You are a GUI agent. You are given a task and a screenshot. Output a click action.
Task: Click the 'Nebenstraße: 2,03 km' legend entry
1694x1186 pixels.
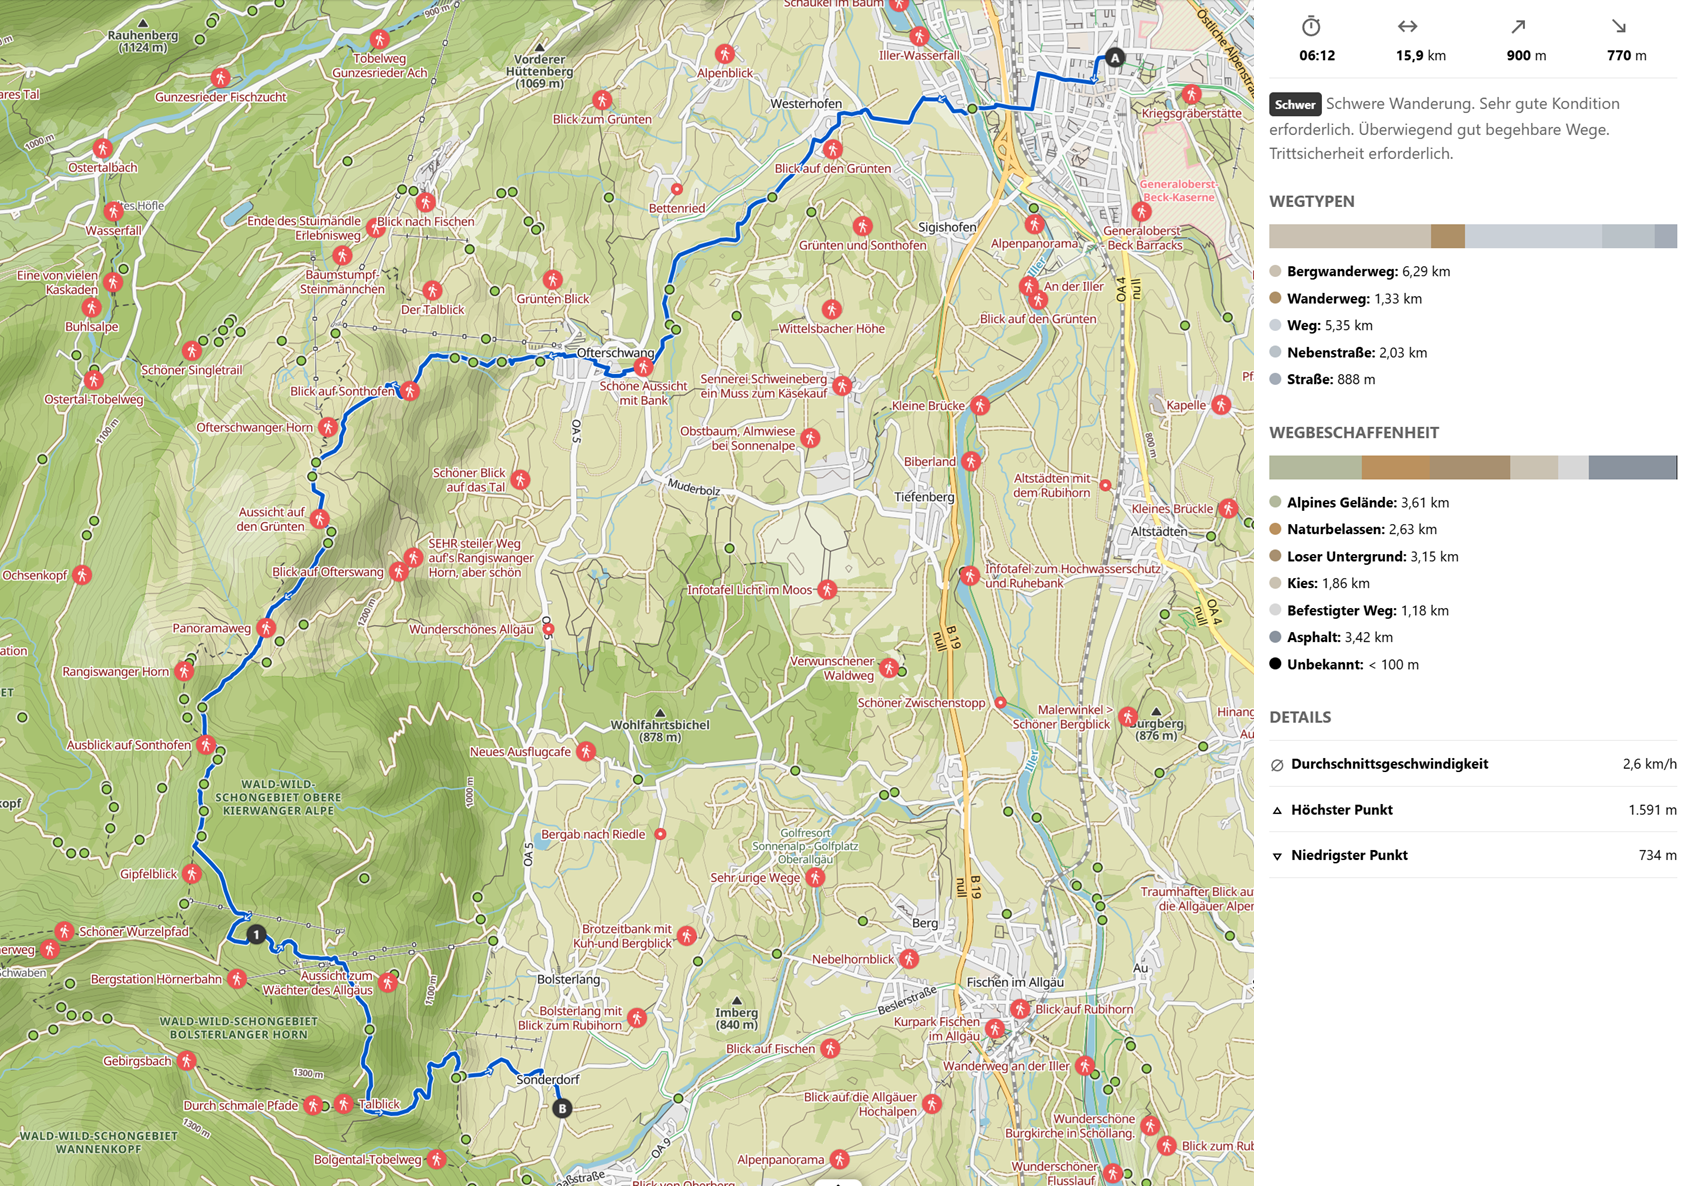tap(1348, 352)
